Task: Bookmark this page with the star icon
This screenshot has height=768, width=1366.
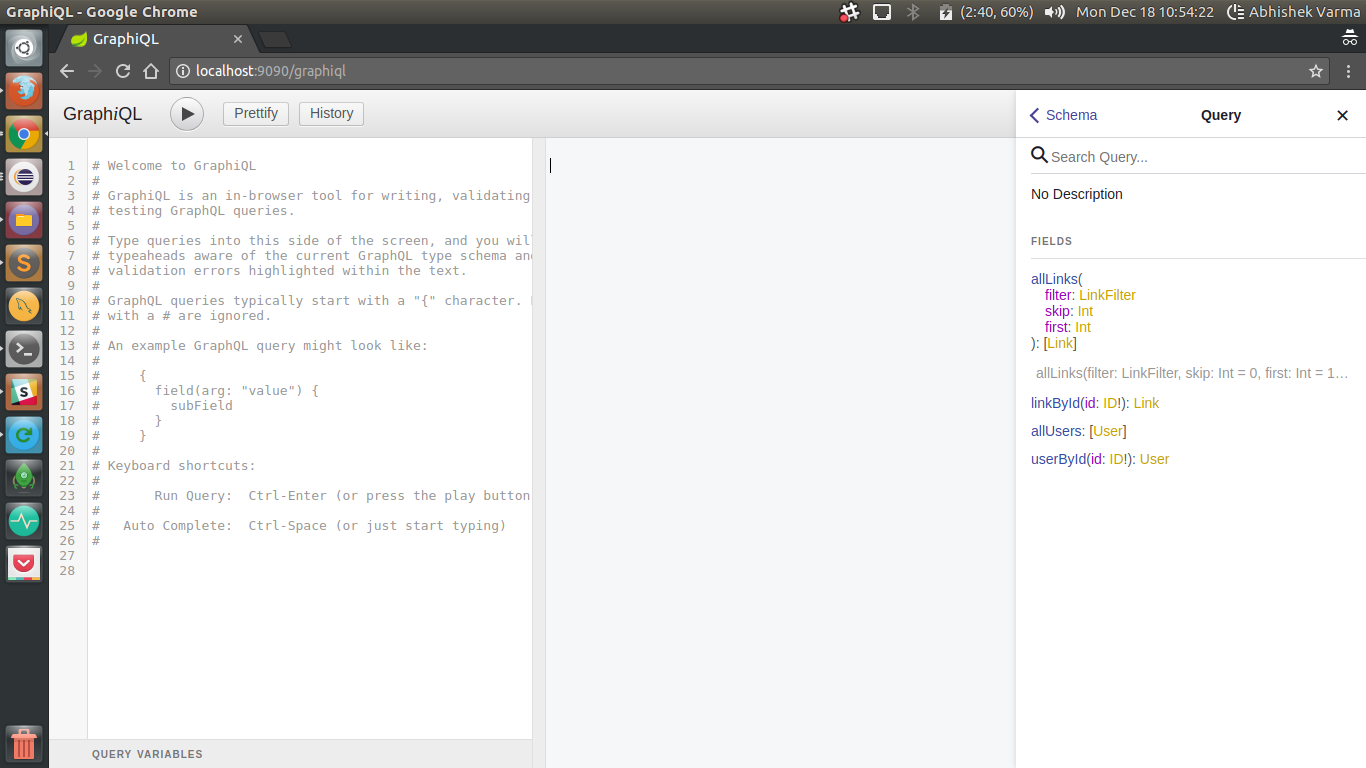Action: coord(1315,71)
